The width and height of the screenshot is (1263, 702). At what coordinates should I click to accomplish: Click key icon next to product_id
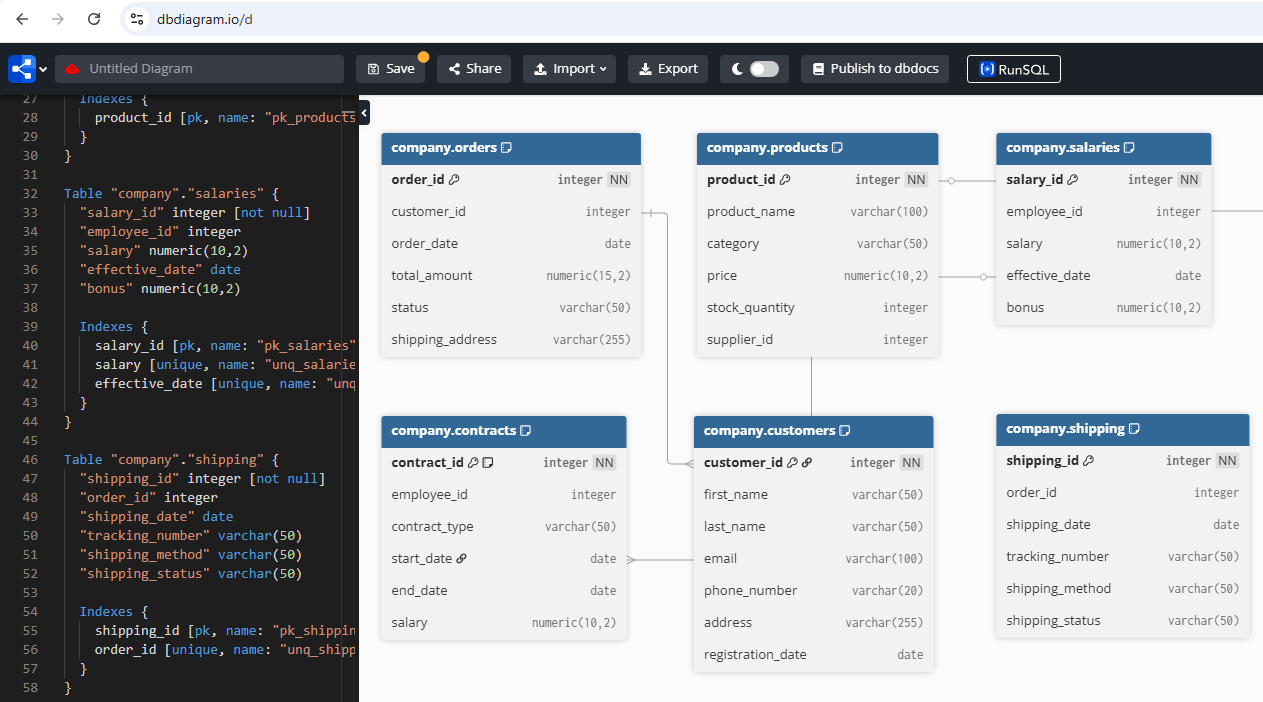785,180
